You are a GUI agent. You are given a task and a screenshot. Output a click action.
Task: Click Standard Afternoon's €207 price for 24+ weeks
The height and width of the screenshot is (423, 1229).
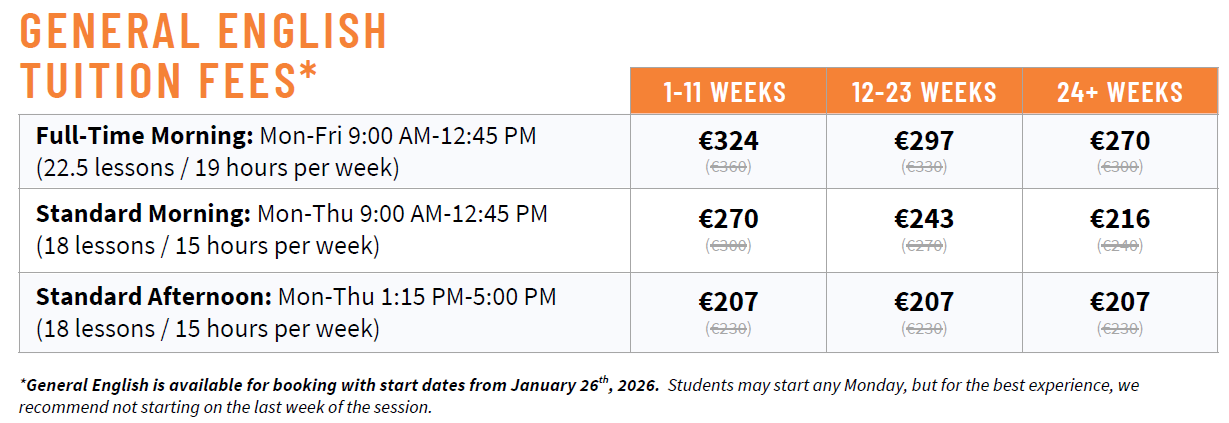tap(1120, 301)
